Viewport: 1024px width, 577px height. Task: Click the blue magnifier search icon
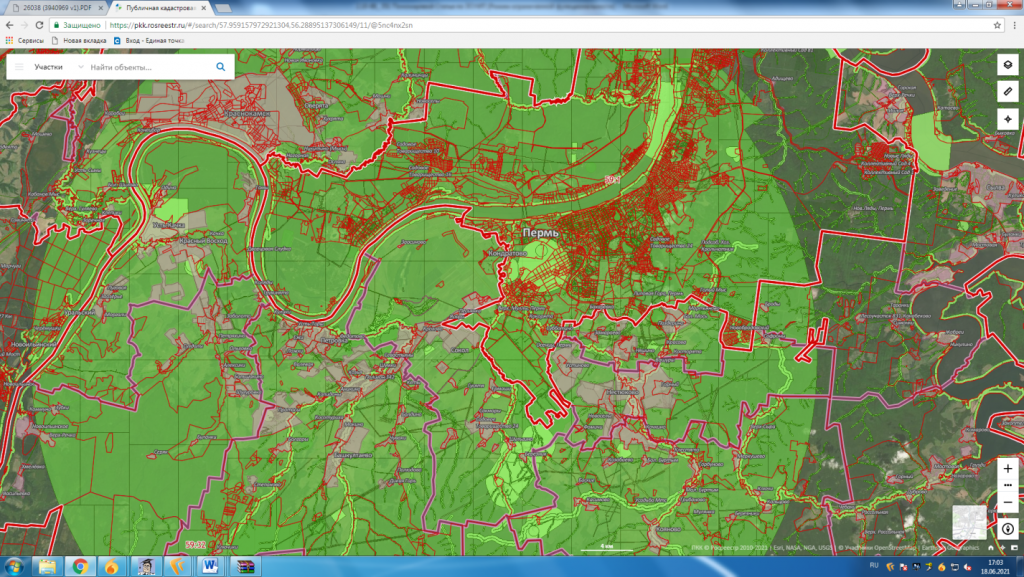pos(221,67)
